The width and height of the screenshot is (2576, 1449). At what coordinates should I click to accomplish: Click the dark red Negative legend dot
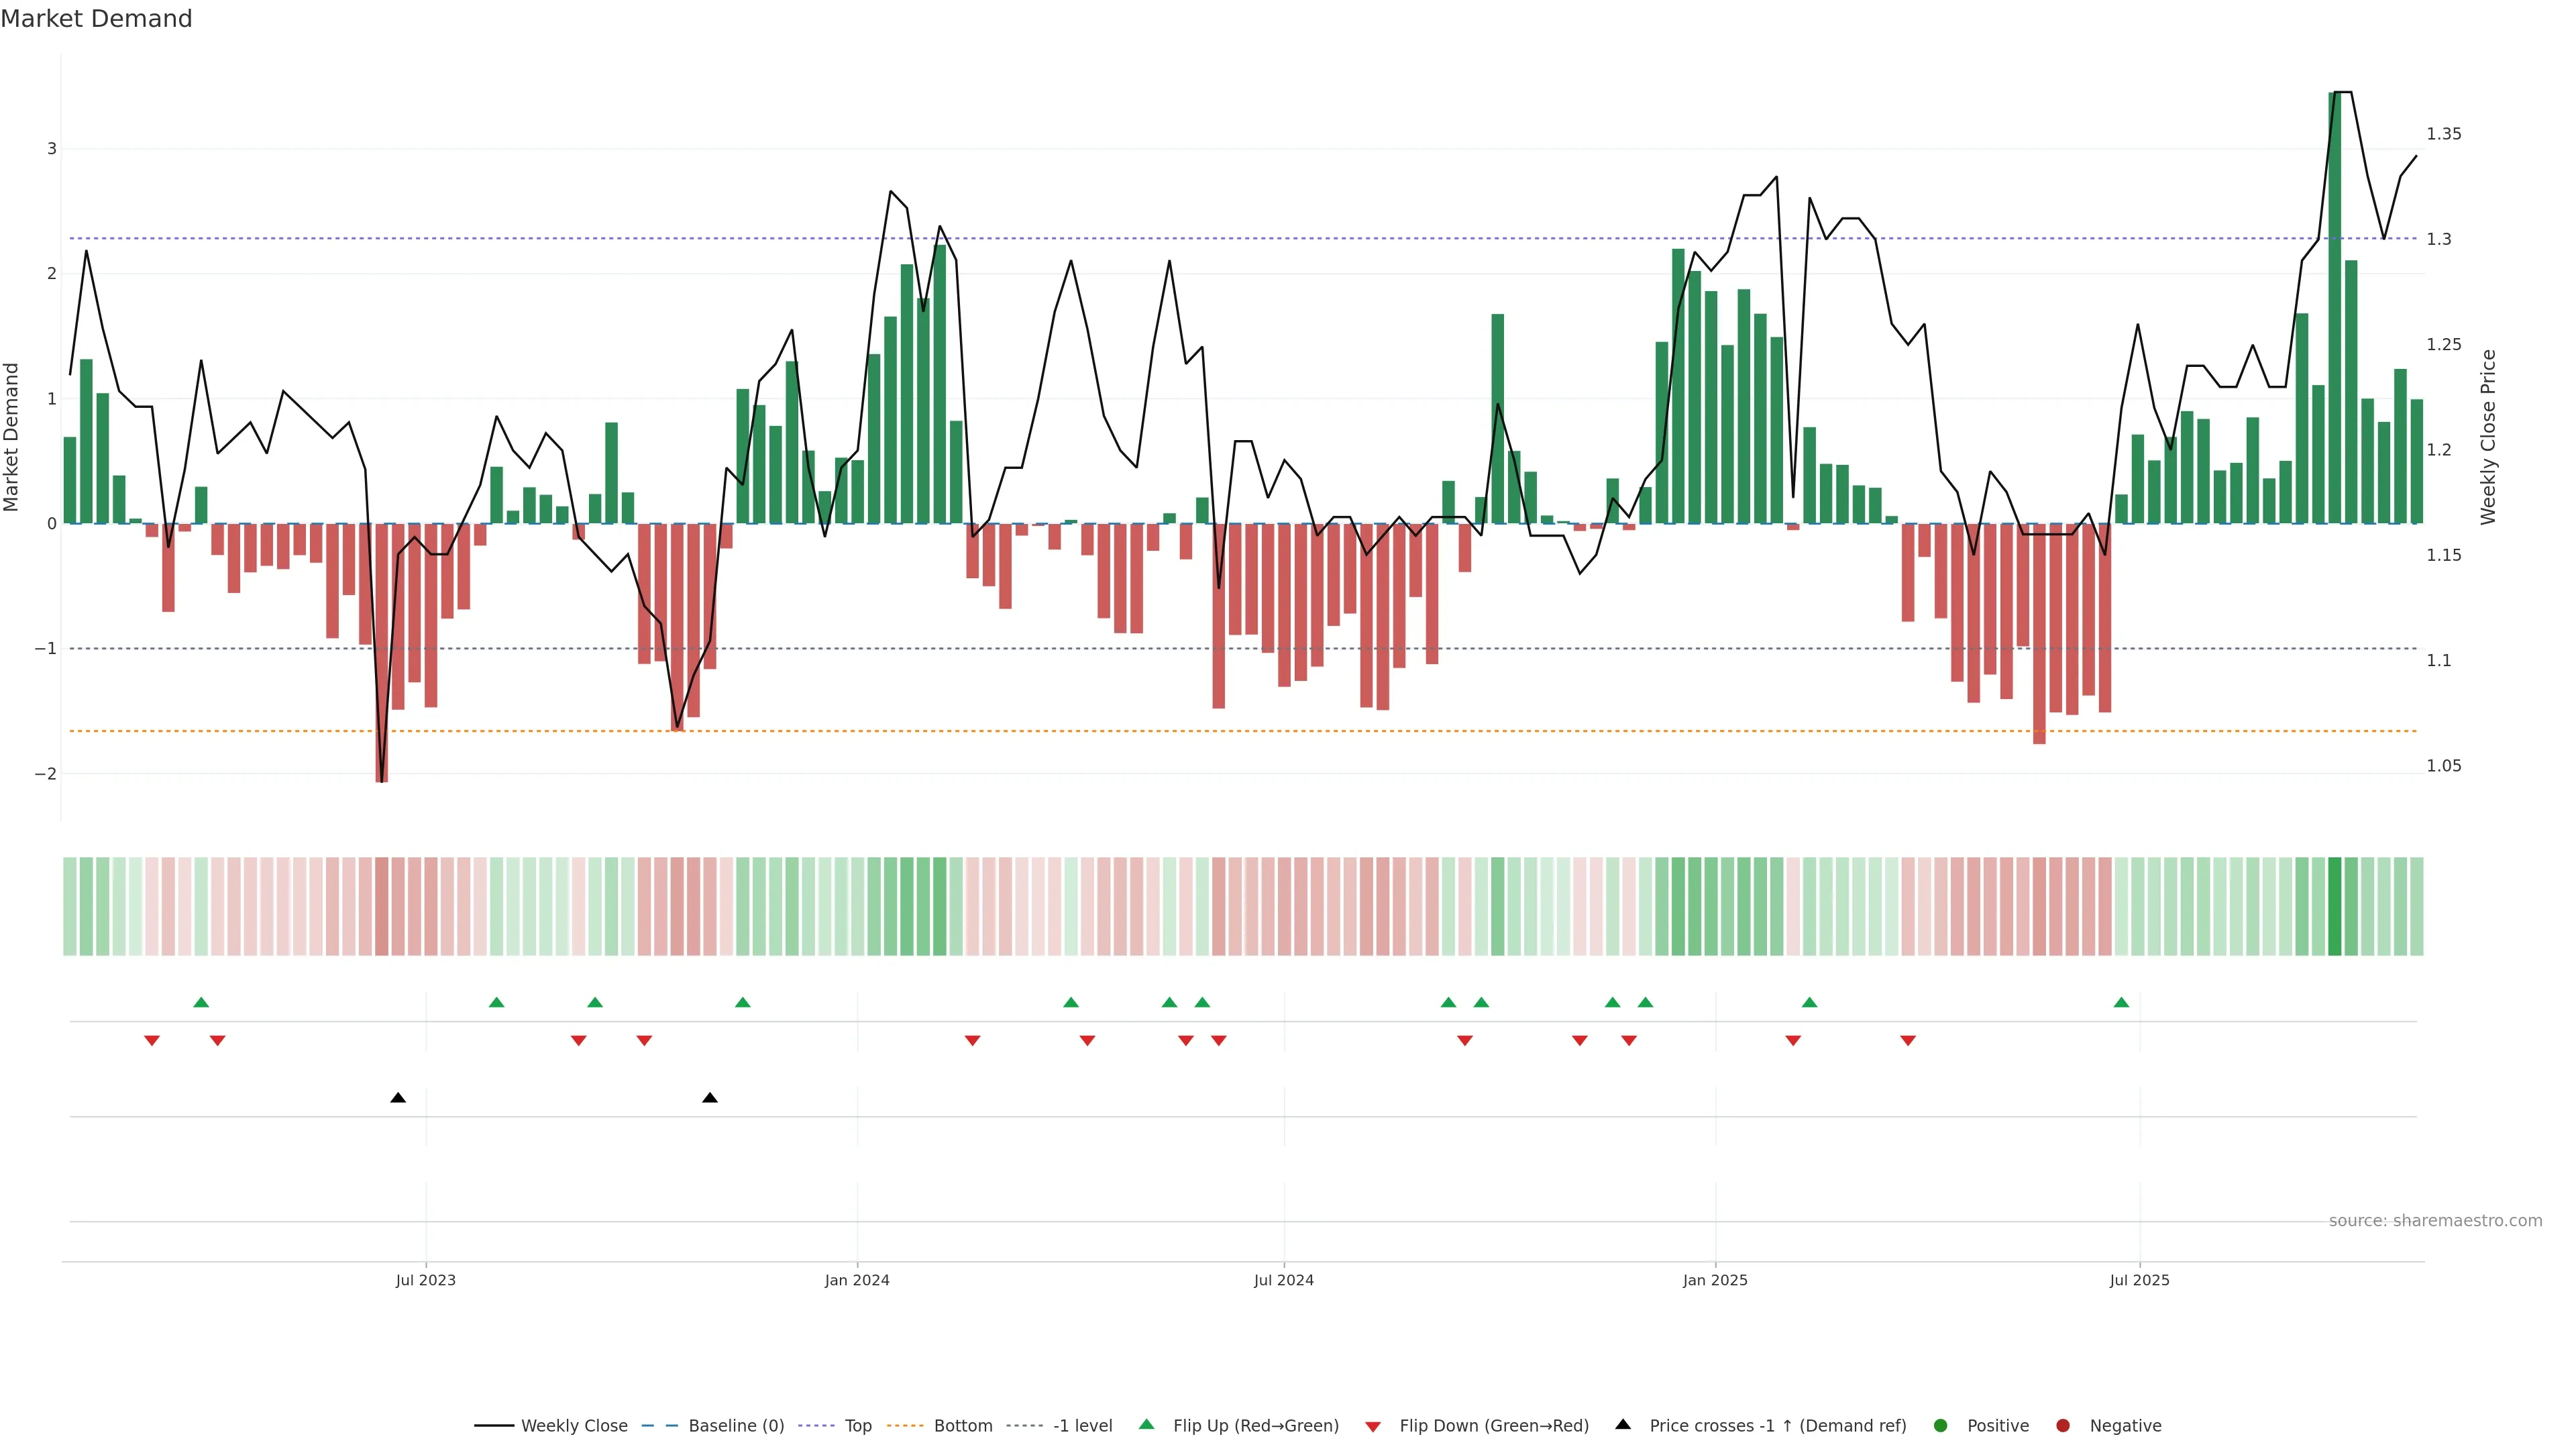click(x=2063, y=1426)
